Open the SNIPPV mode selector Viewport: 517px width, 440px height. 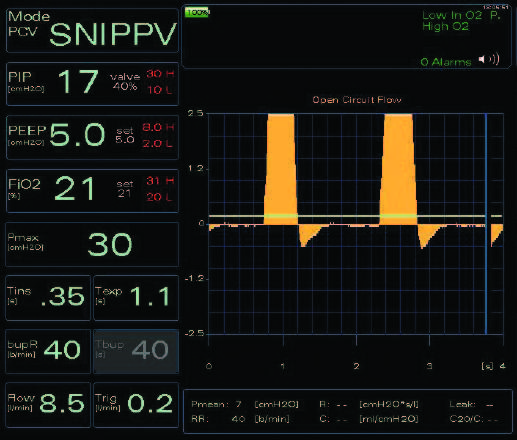92,31
